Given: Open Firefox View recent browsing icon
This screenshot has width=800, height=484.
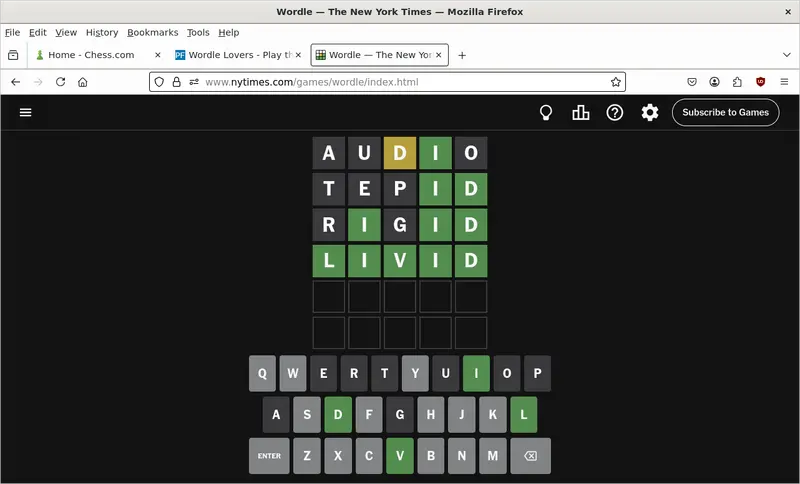Looking at the screenshot, I should point(13,55).
